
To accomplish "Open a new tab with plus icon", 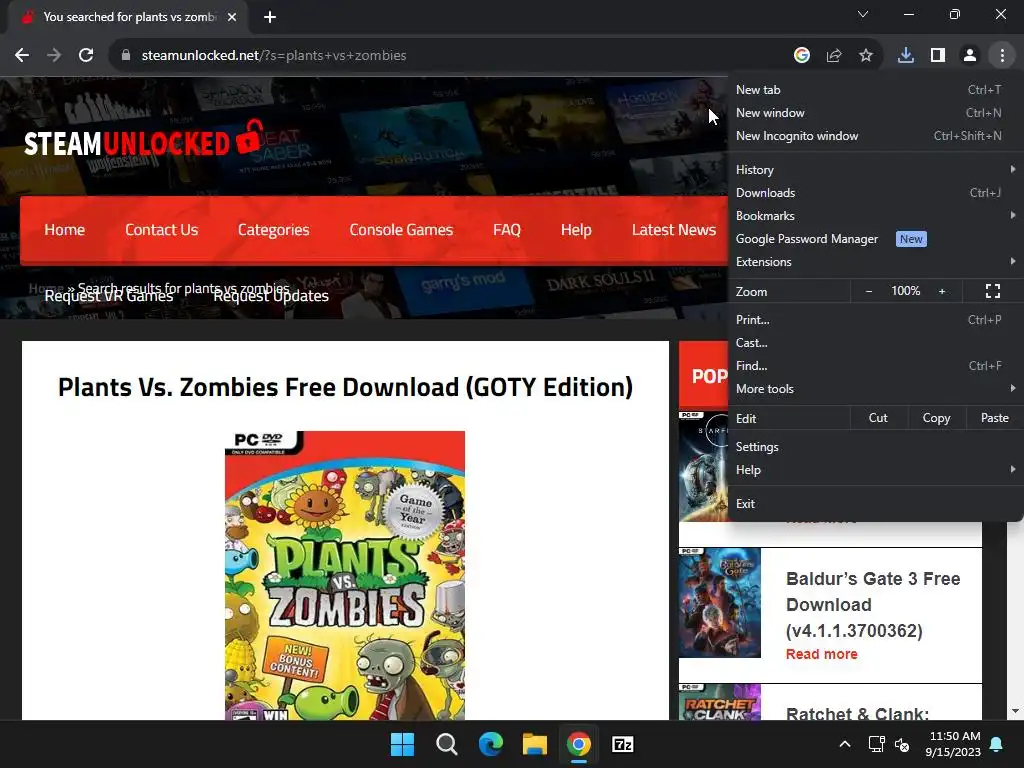I will (270, 17).
